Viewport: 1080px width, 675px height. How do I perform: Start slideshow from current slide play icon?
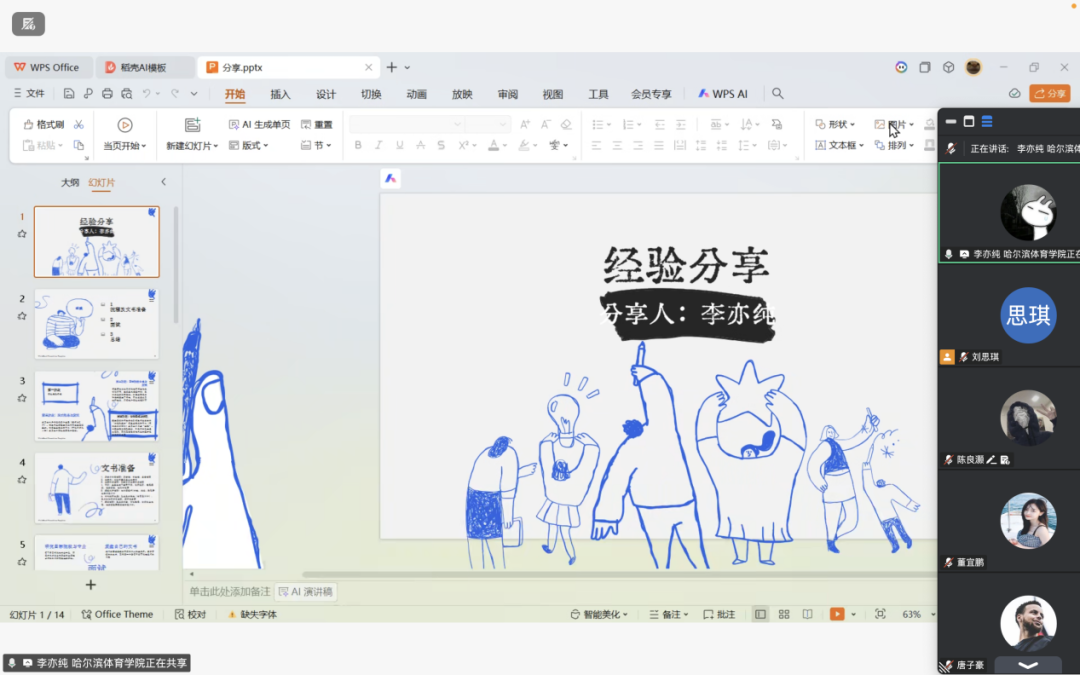125,125
